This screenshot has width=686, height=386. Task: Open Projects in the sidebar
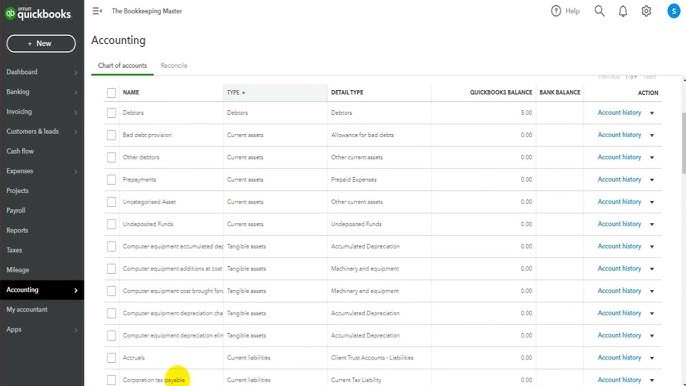17,191
